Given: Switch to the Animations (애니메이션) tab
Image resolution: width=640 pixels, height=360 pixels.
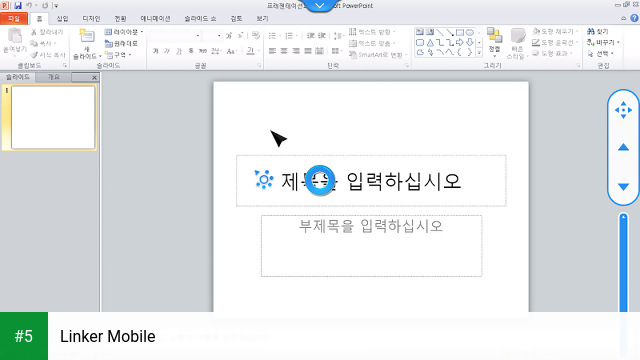Looking at the screenshot, I should (155, 19).
